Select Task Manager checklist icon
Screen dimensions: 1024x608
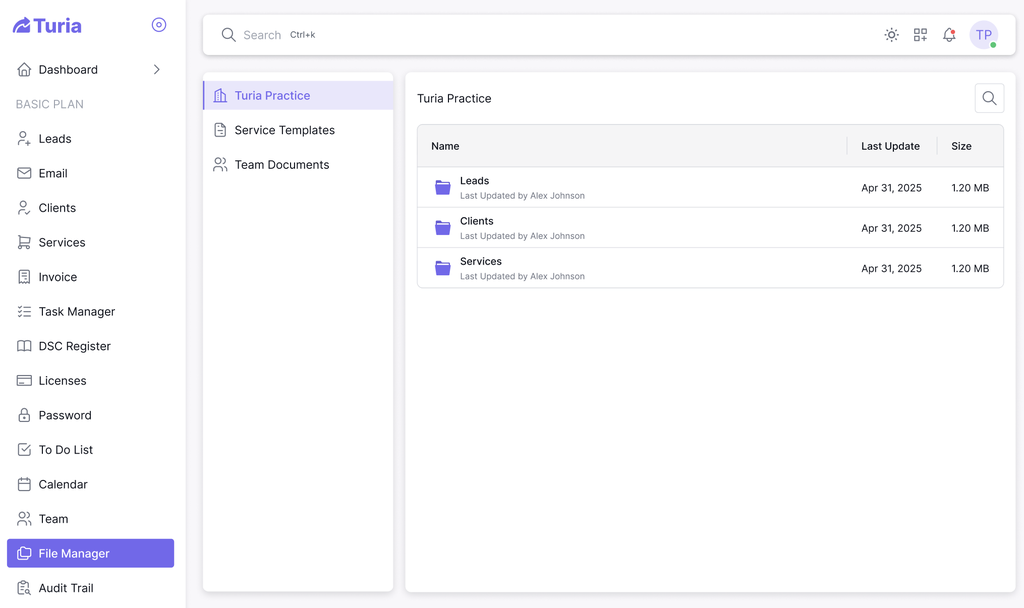(x=24, y=312)
